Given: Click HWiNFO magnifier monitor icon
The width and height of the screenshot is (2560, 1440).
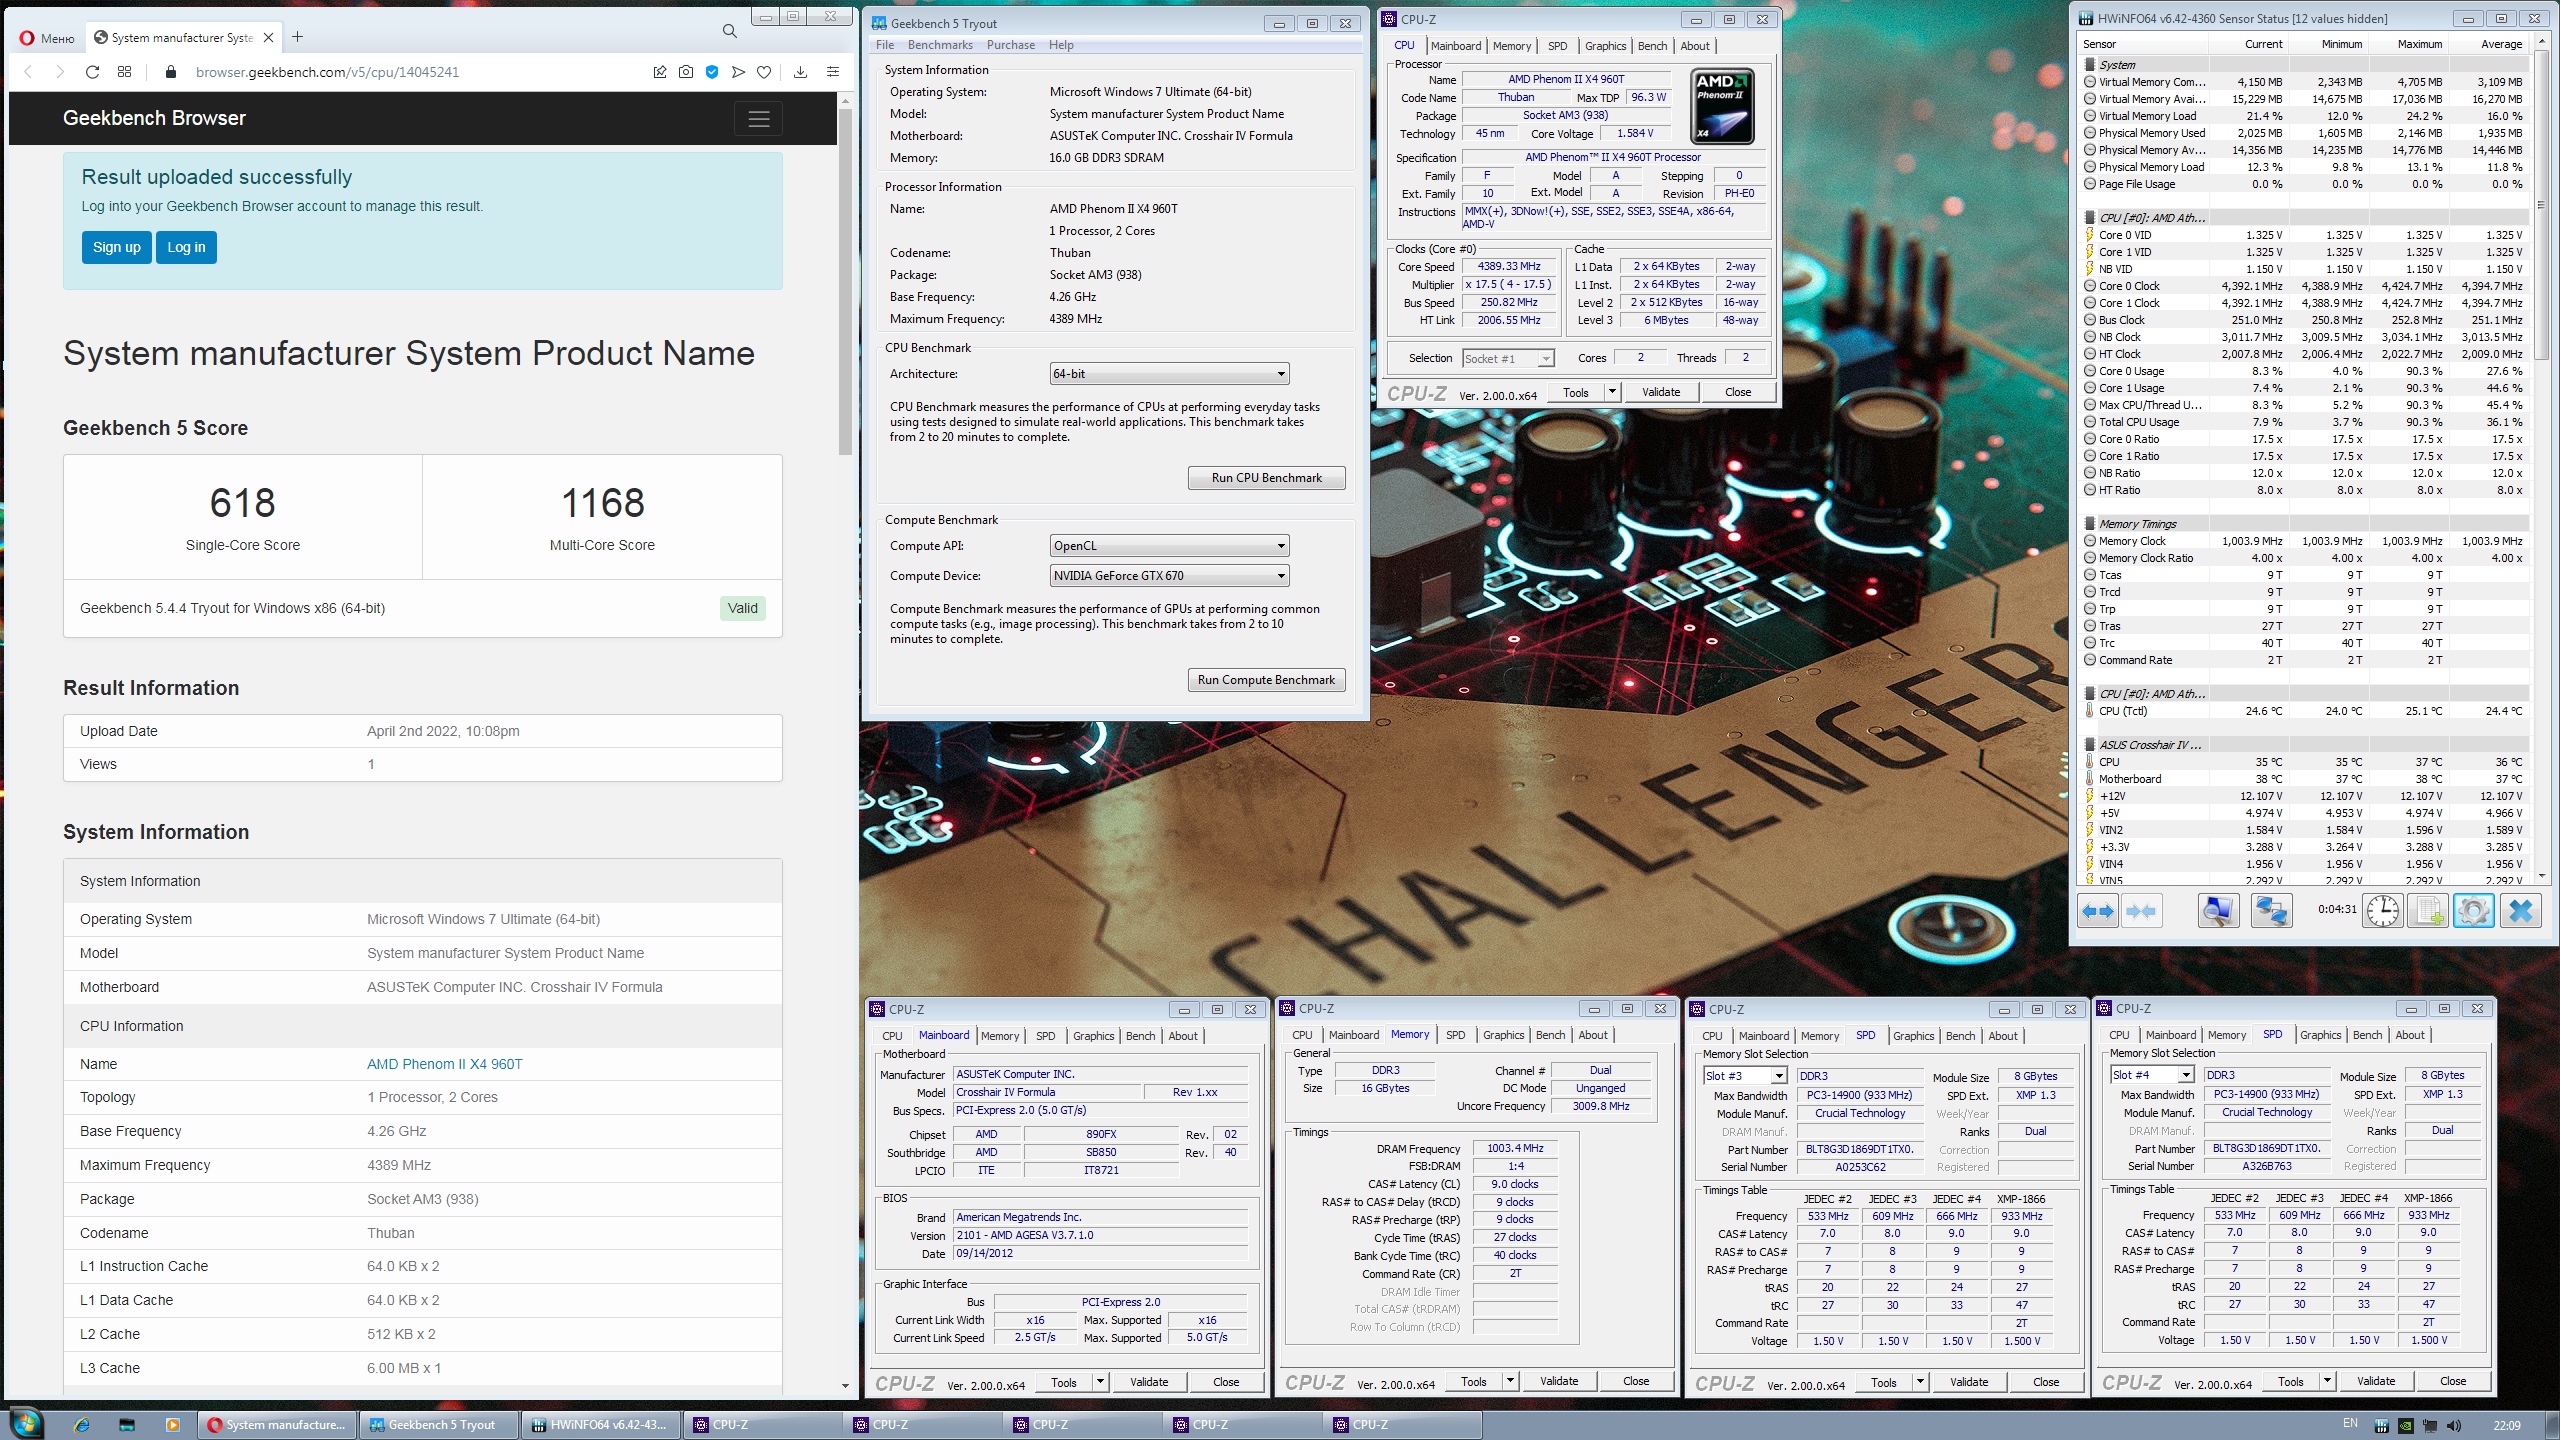Looking at the screenshot, I should [2218, 911].
